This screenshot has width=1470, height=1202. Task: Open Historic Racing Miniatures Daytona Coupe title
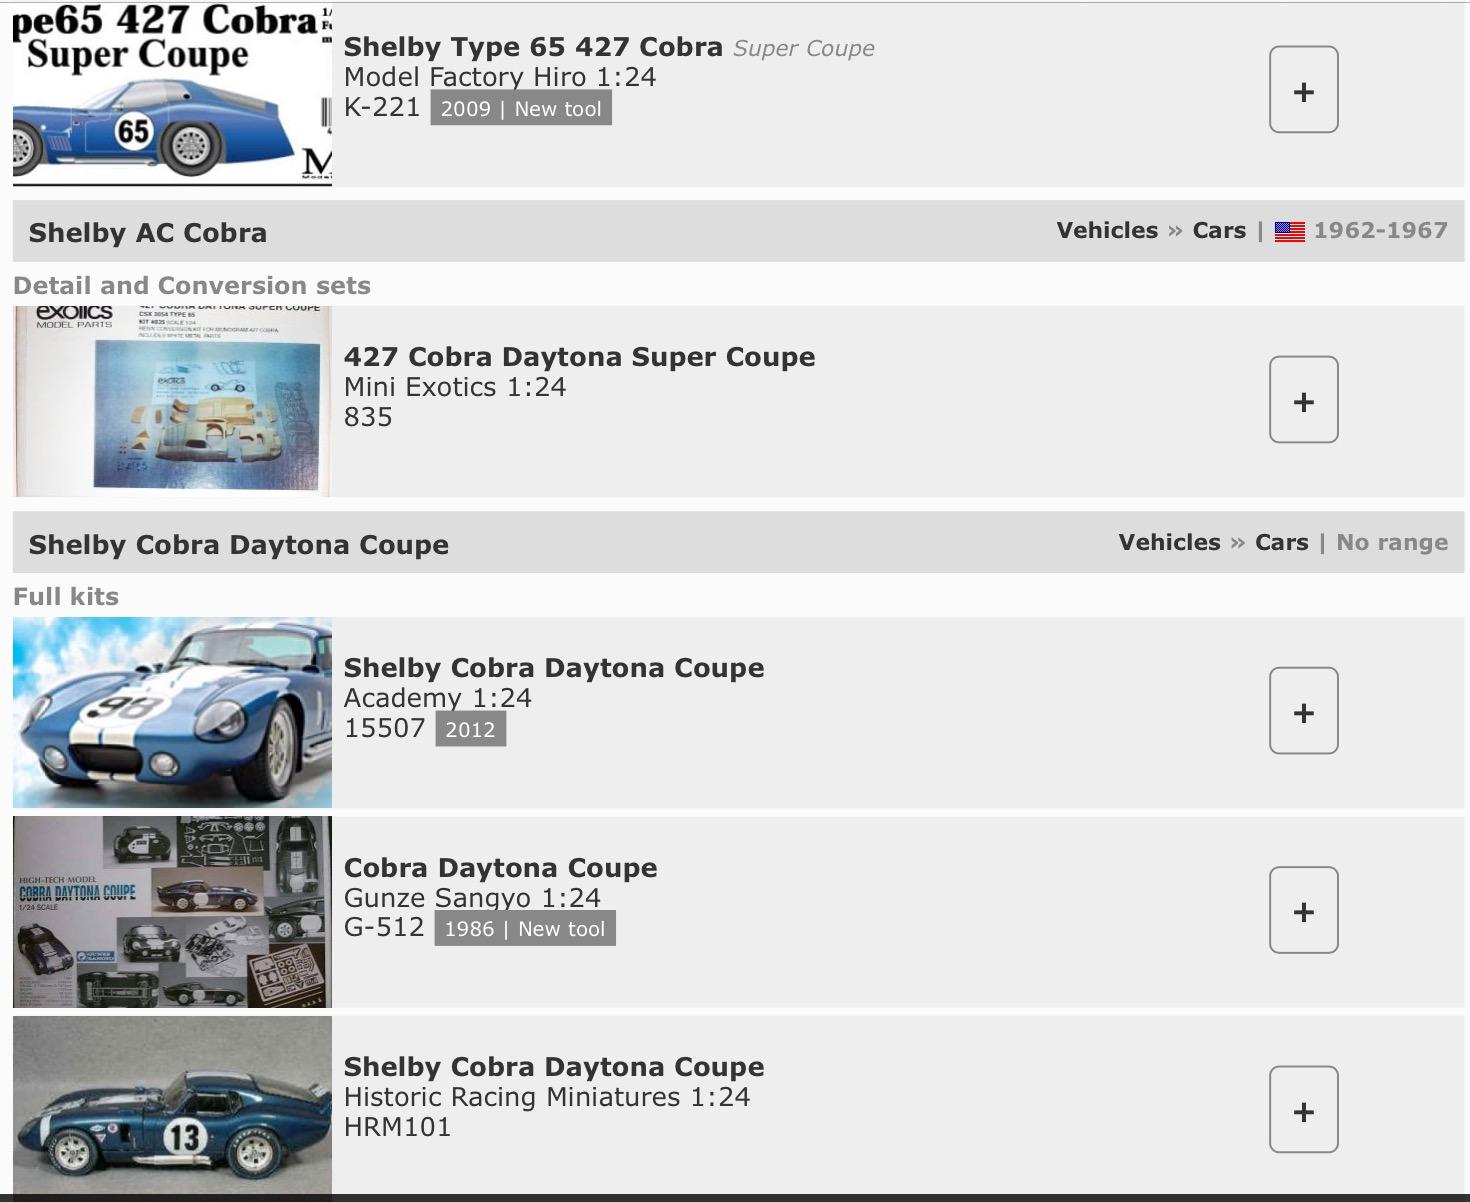coord(553,1067)
